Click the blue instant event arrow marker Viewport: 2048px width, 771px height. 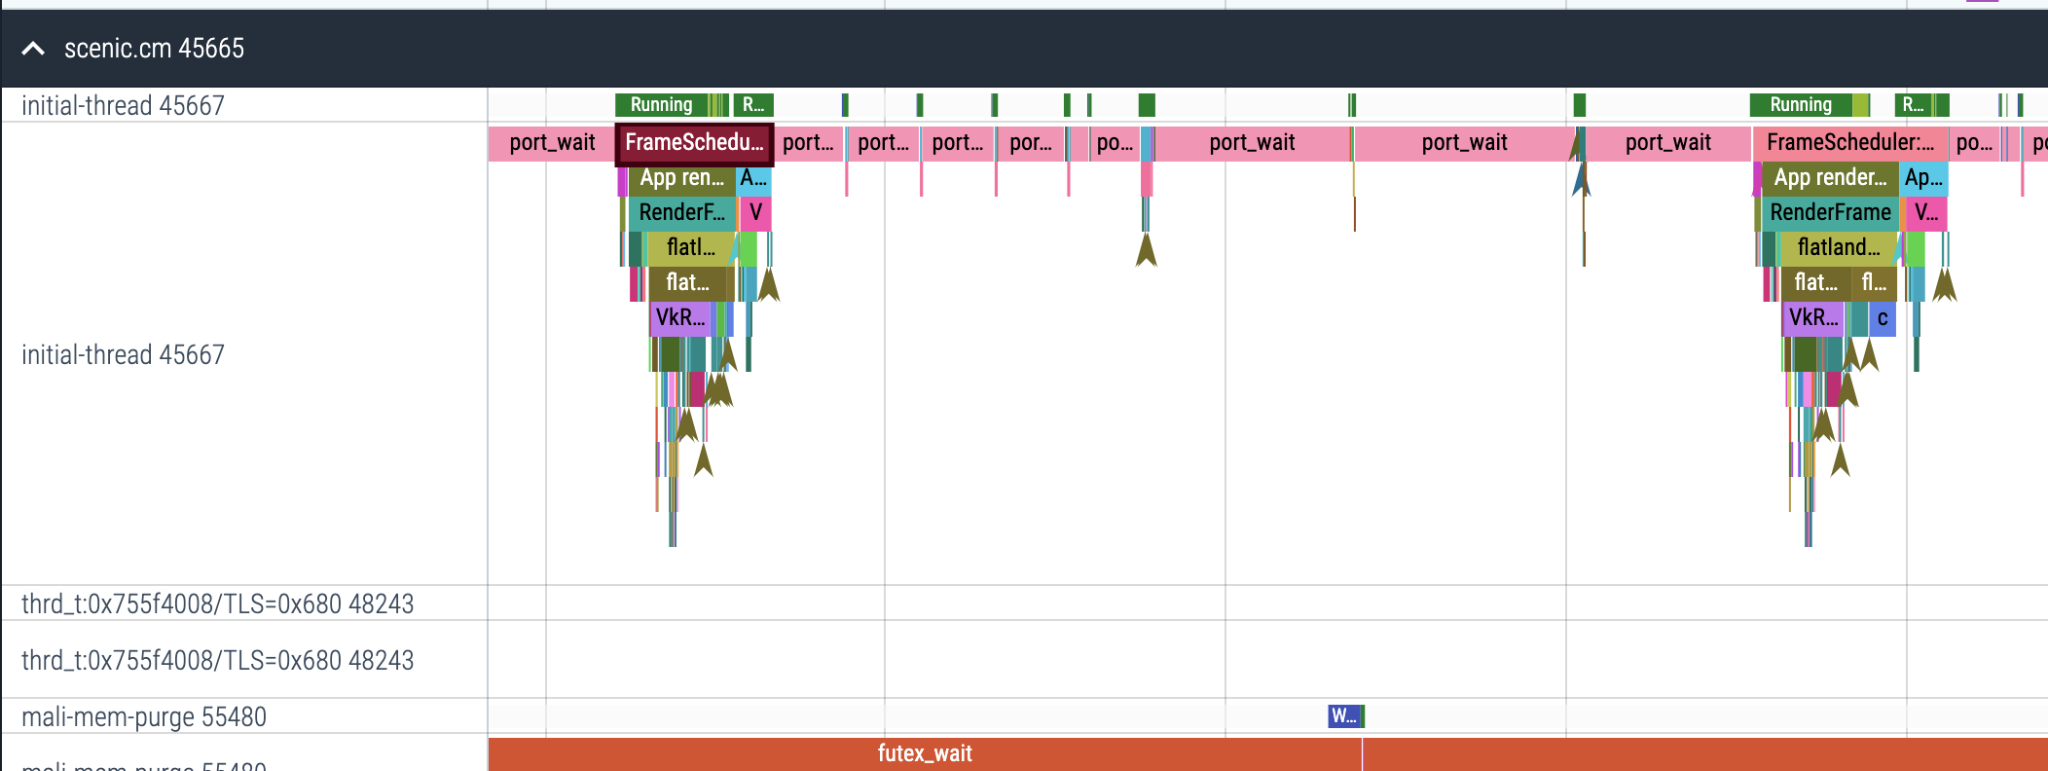tap(1580, 180)
